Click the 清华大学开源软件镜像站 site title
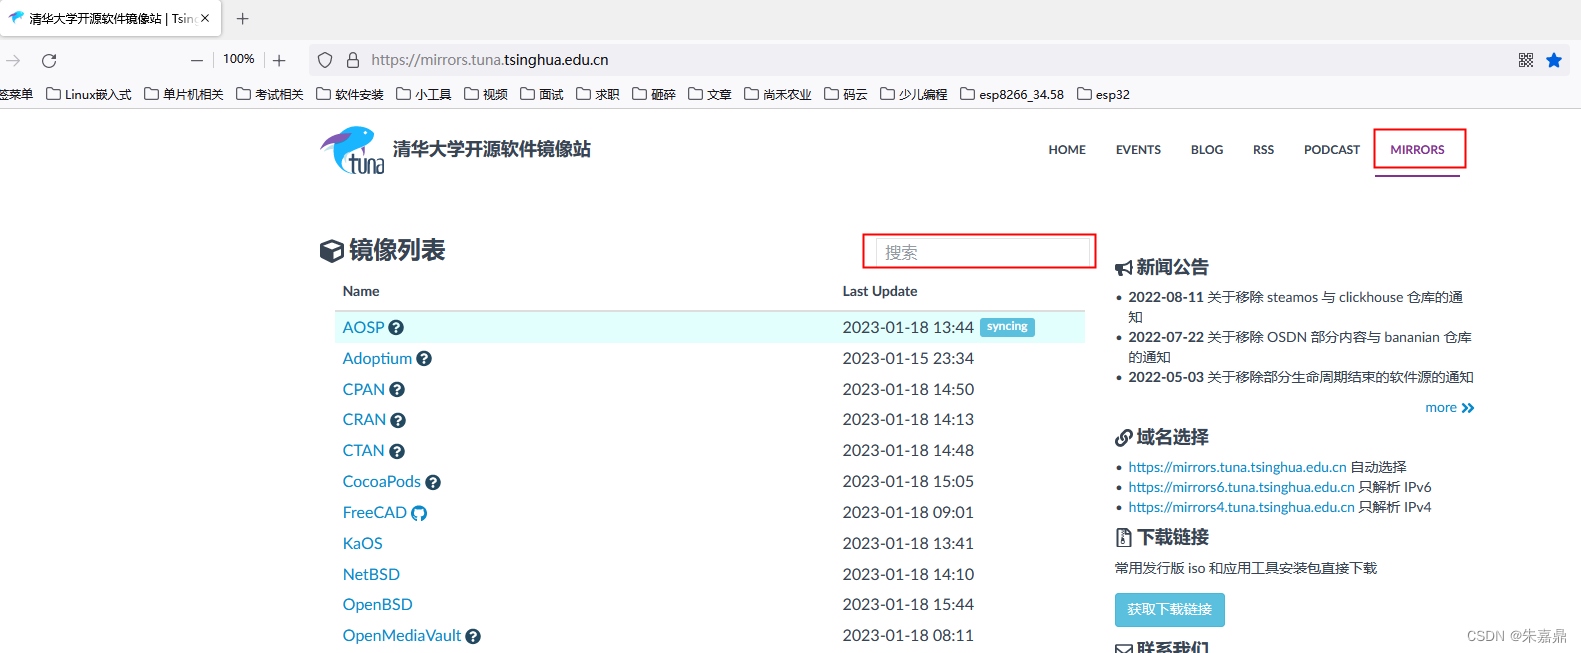This screenshot has width=1581, height=653. coord(492,149)
